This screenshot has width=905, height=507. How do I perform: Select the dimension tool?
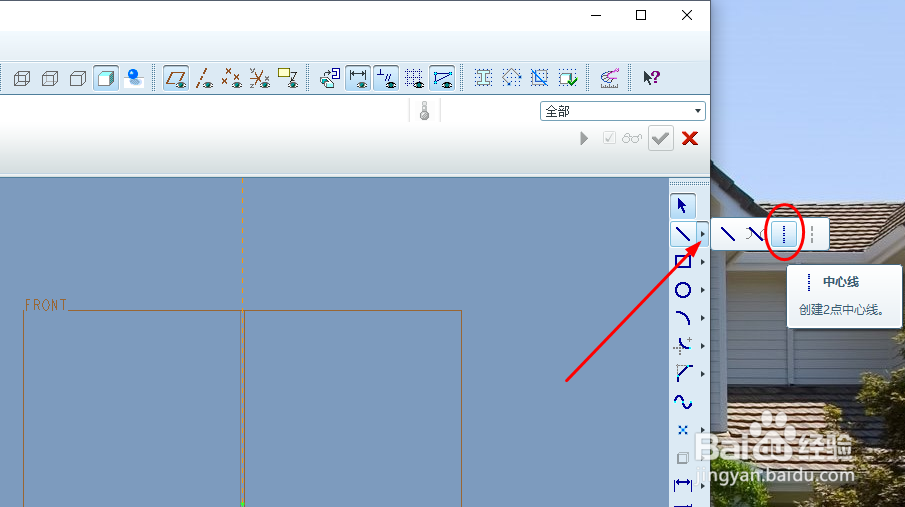coord(683,485)
